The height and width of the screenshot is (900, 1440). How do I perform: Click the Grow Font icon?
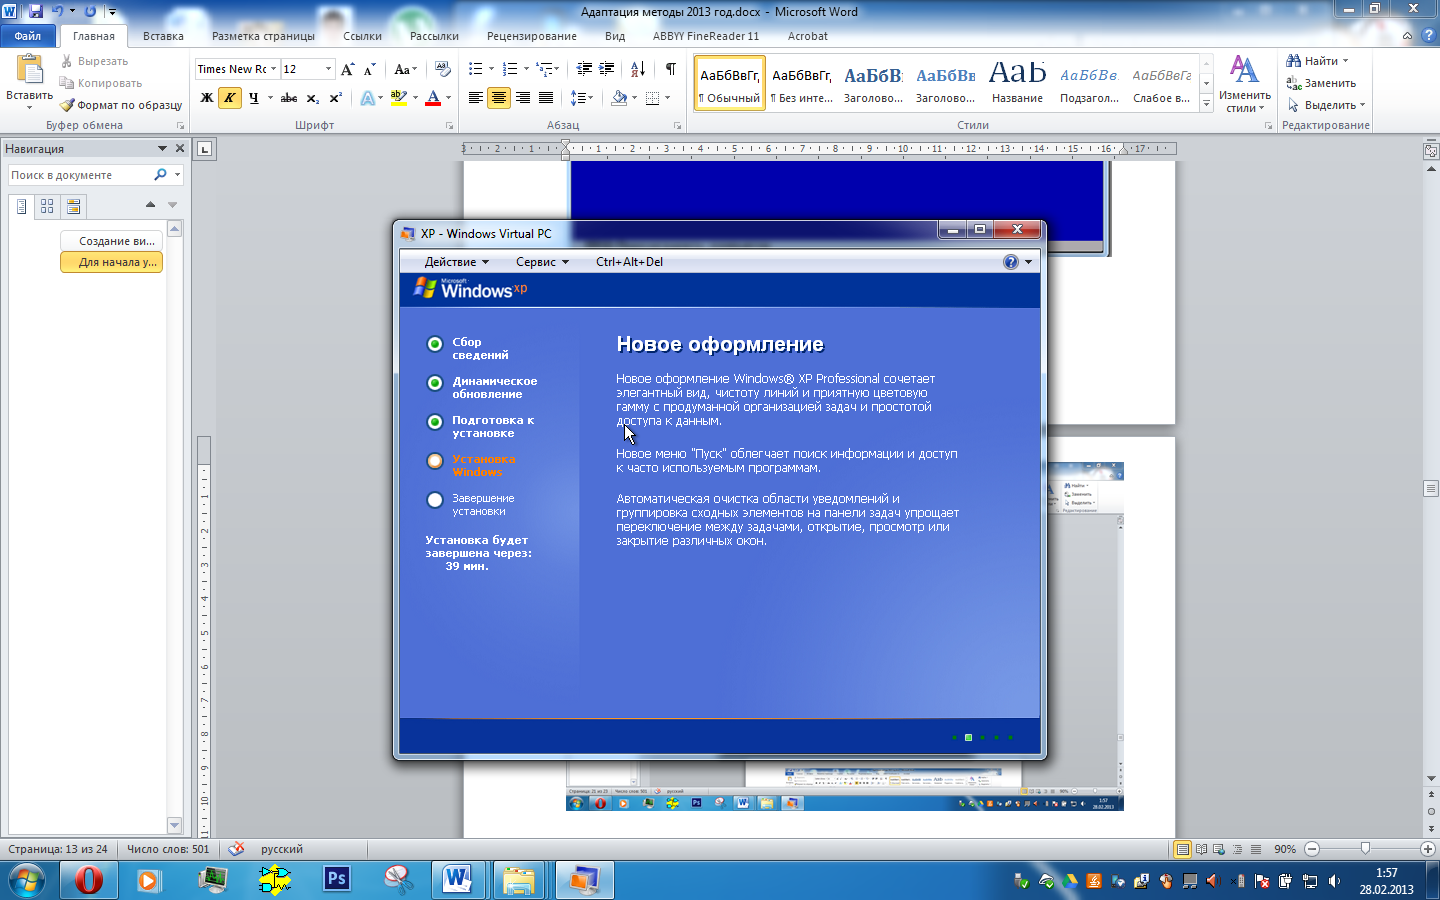click(x=347, y=69)
